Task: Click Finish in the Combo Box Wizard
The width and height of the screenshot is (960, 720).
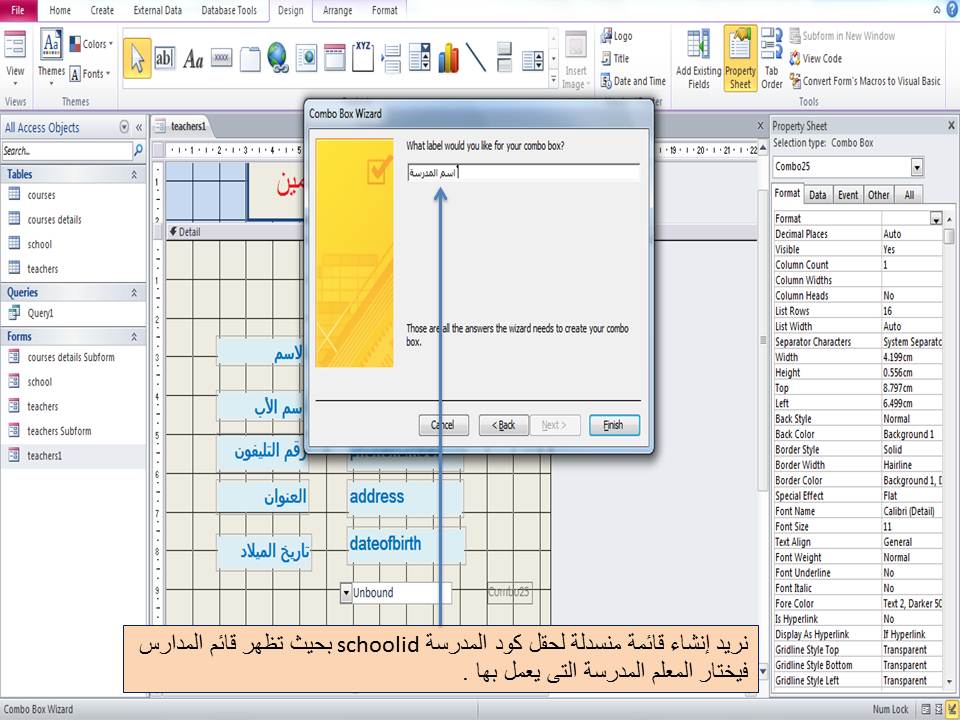Action: click(614, 425)
